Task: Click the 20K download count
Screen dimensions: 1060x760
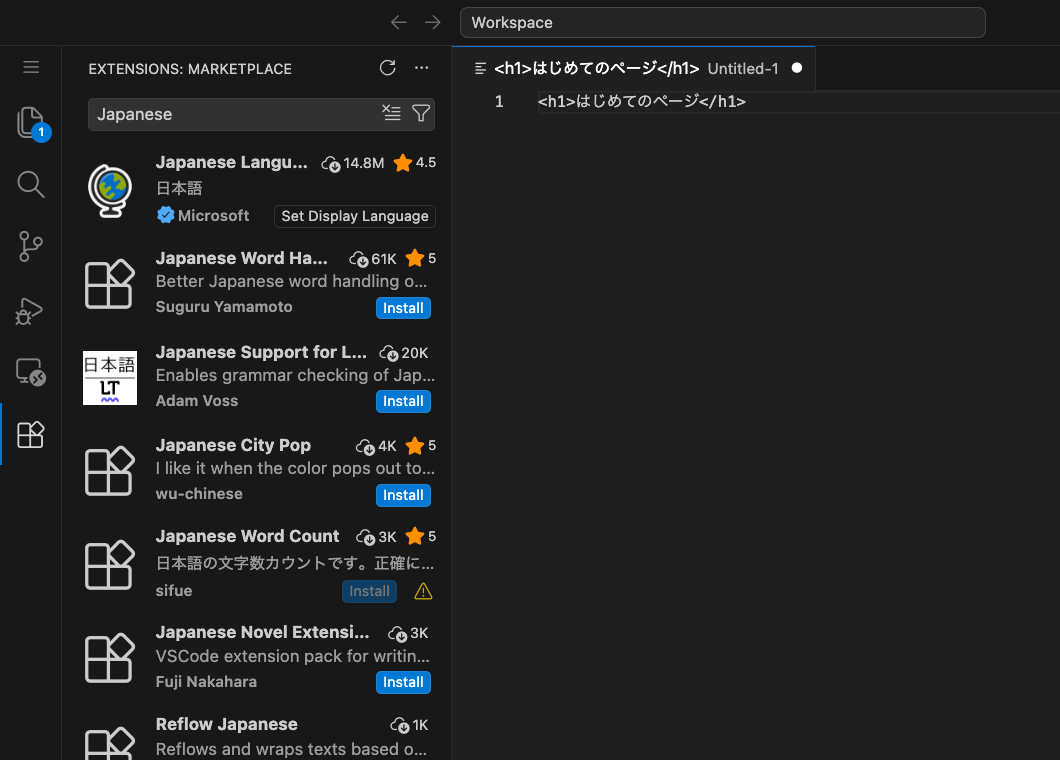Action: 404,353
